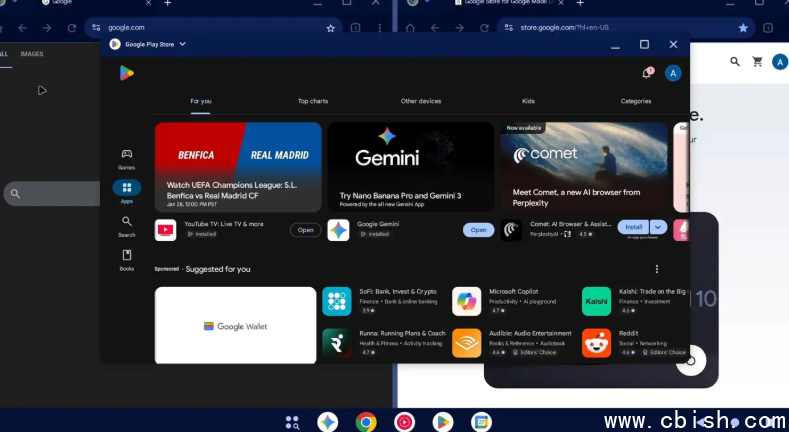Launch YouTube Music from the shelf
789x432 pixels.
404,422
